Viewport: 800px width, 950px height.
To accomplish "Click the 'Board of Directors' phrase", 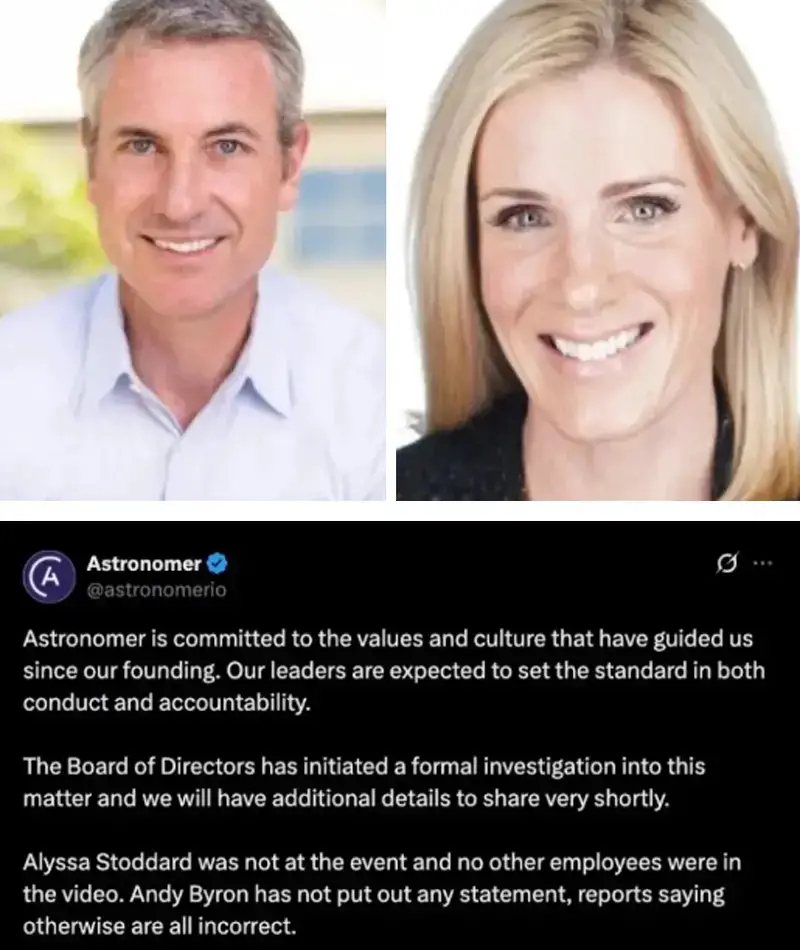I will 160,766.
